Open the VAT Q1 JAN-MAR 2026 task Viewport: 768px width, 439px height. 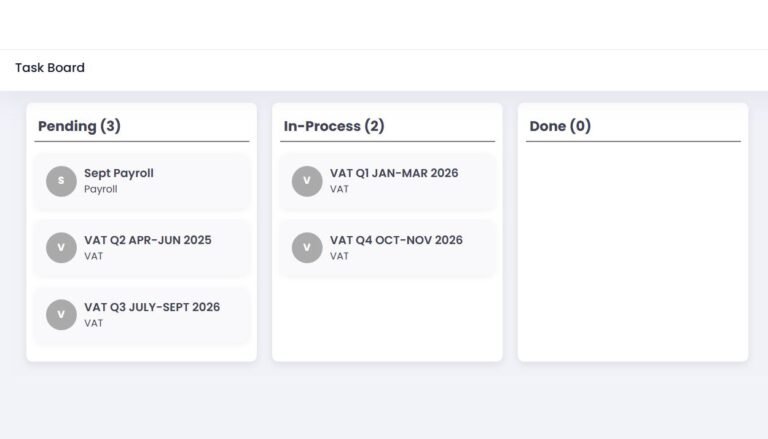point(394,173)
